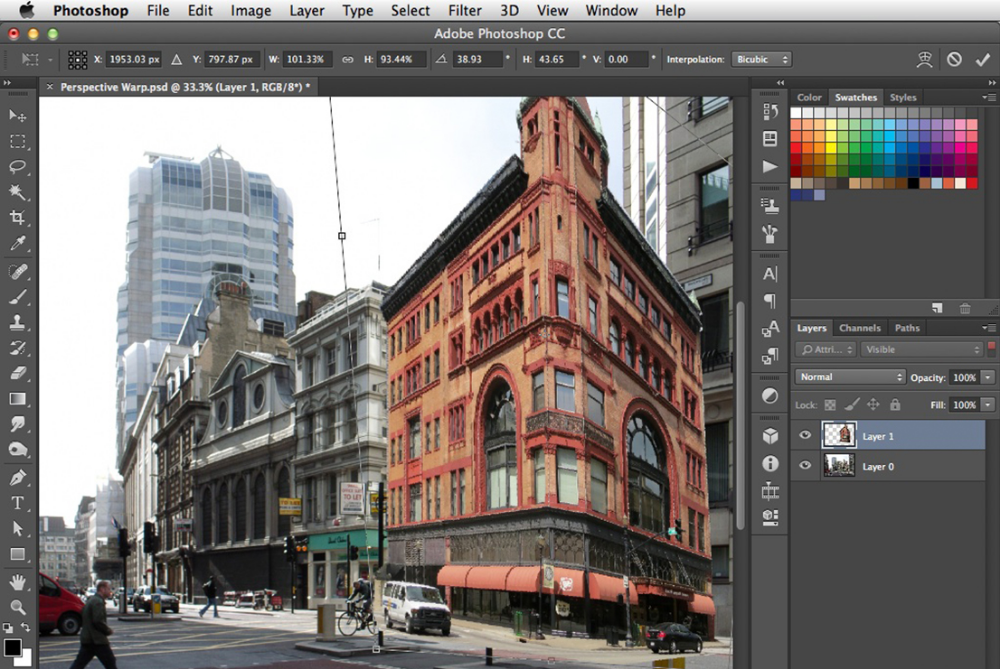Viewport: 1000px width, 669px height.
Task: Switch to the Channels tab
Action: point(859,328)
